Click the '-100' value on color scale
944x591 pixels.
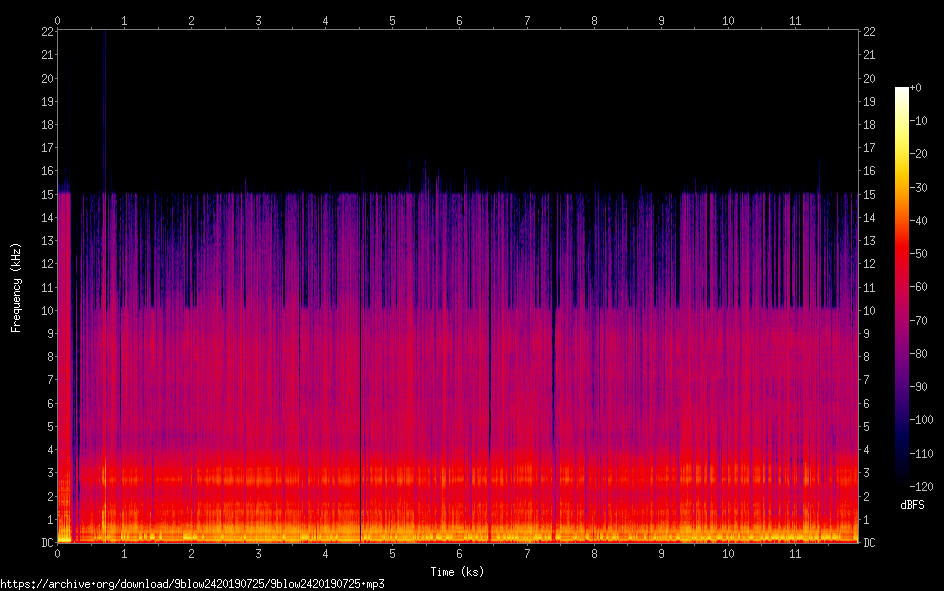point(921,420)
